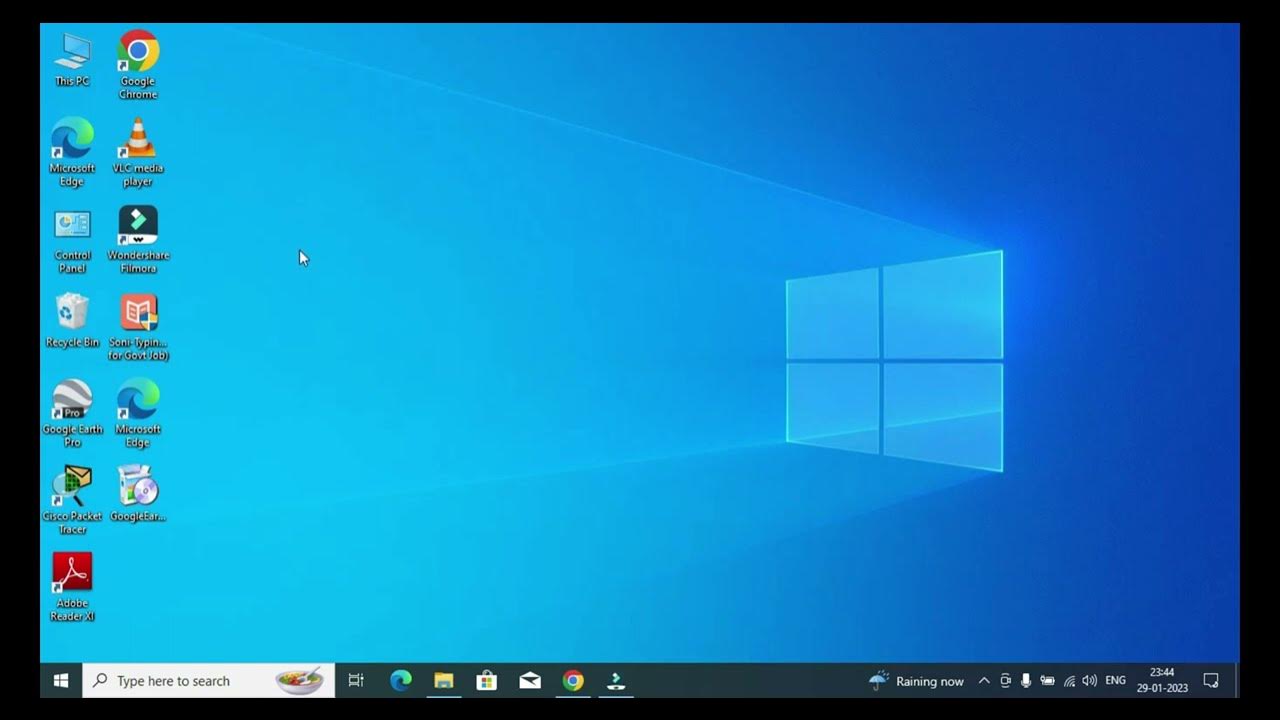
Task: Select the Microsoft Edge shortcut beside Google Earth Pro
Action: [x=138, y=414]
